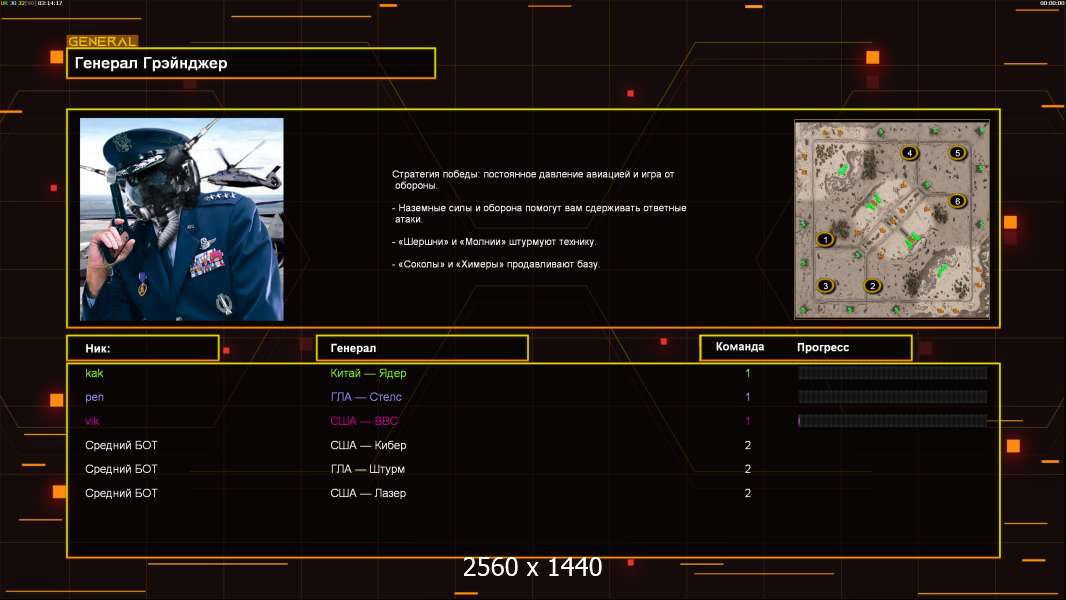The image size is (1066, 600).
Task: Select start position 6 on the minimap
Action: [x=957, y=201]
